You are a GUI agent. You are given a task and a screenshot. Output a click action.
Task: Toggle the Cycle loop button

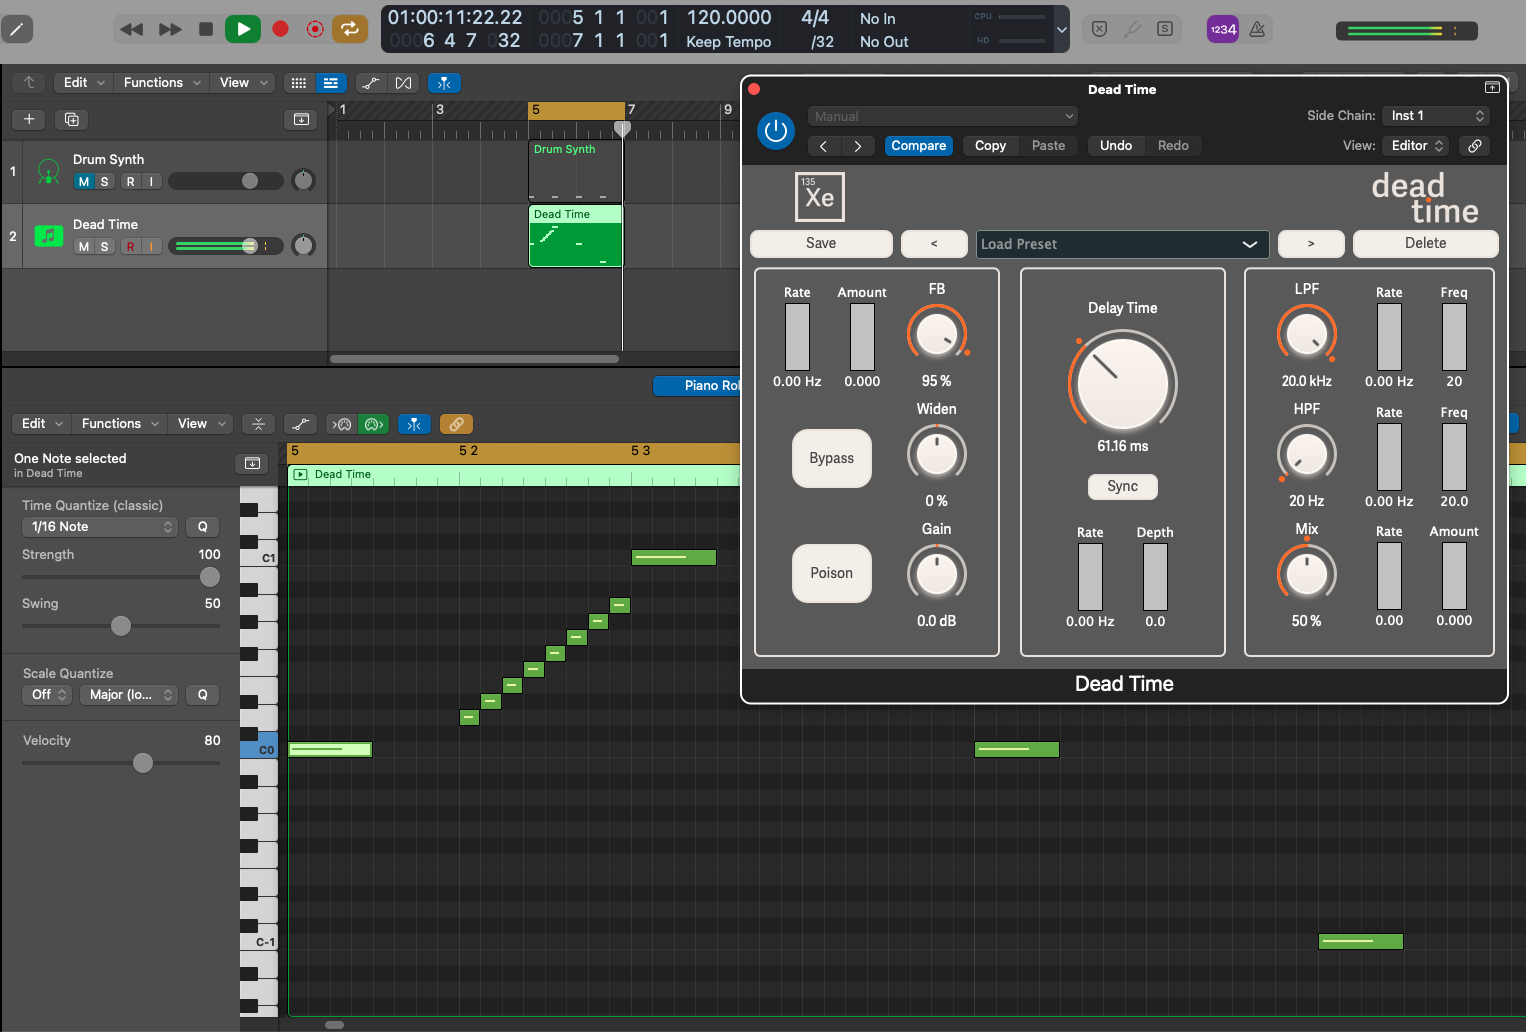[350, 29]
